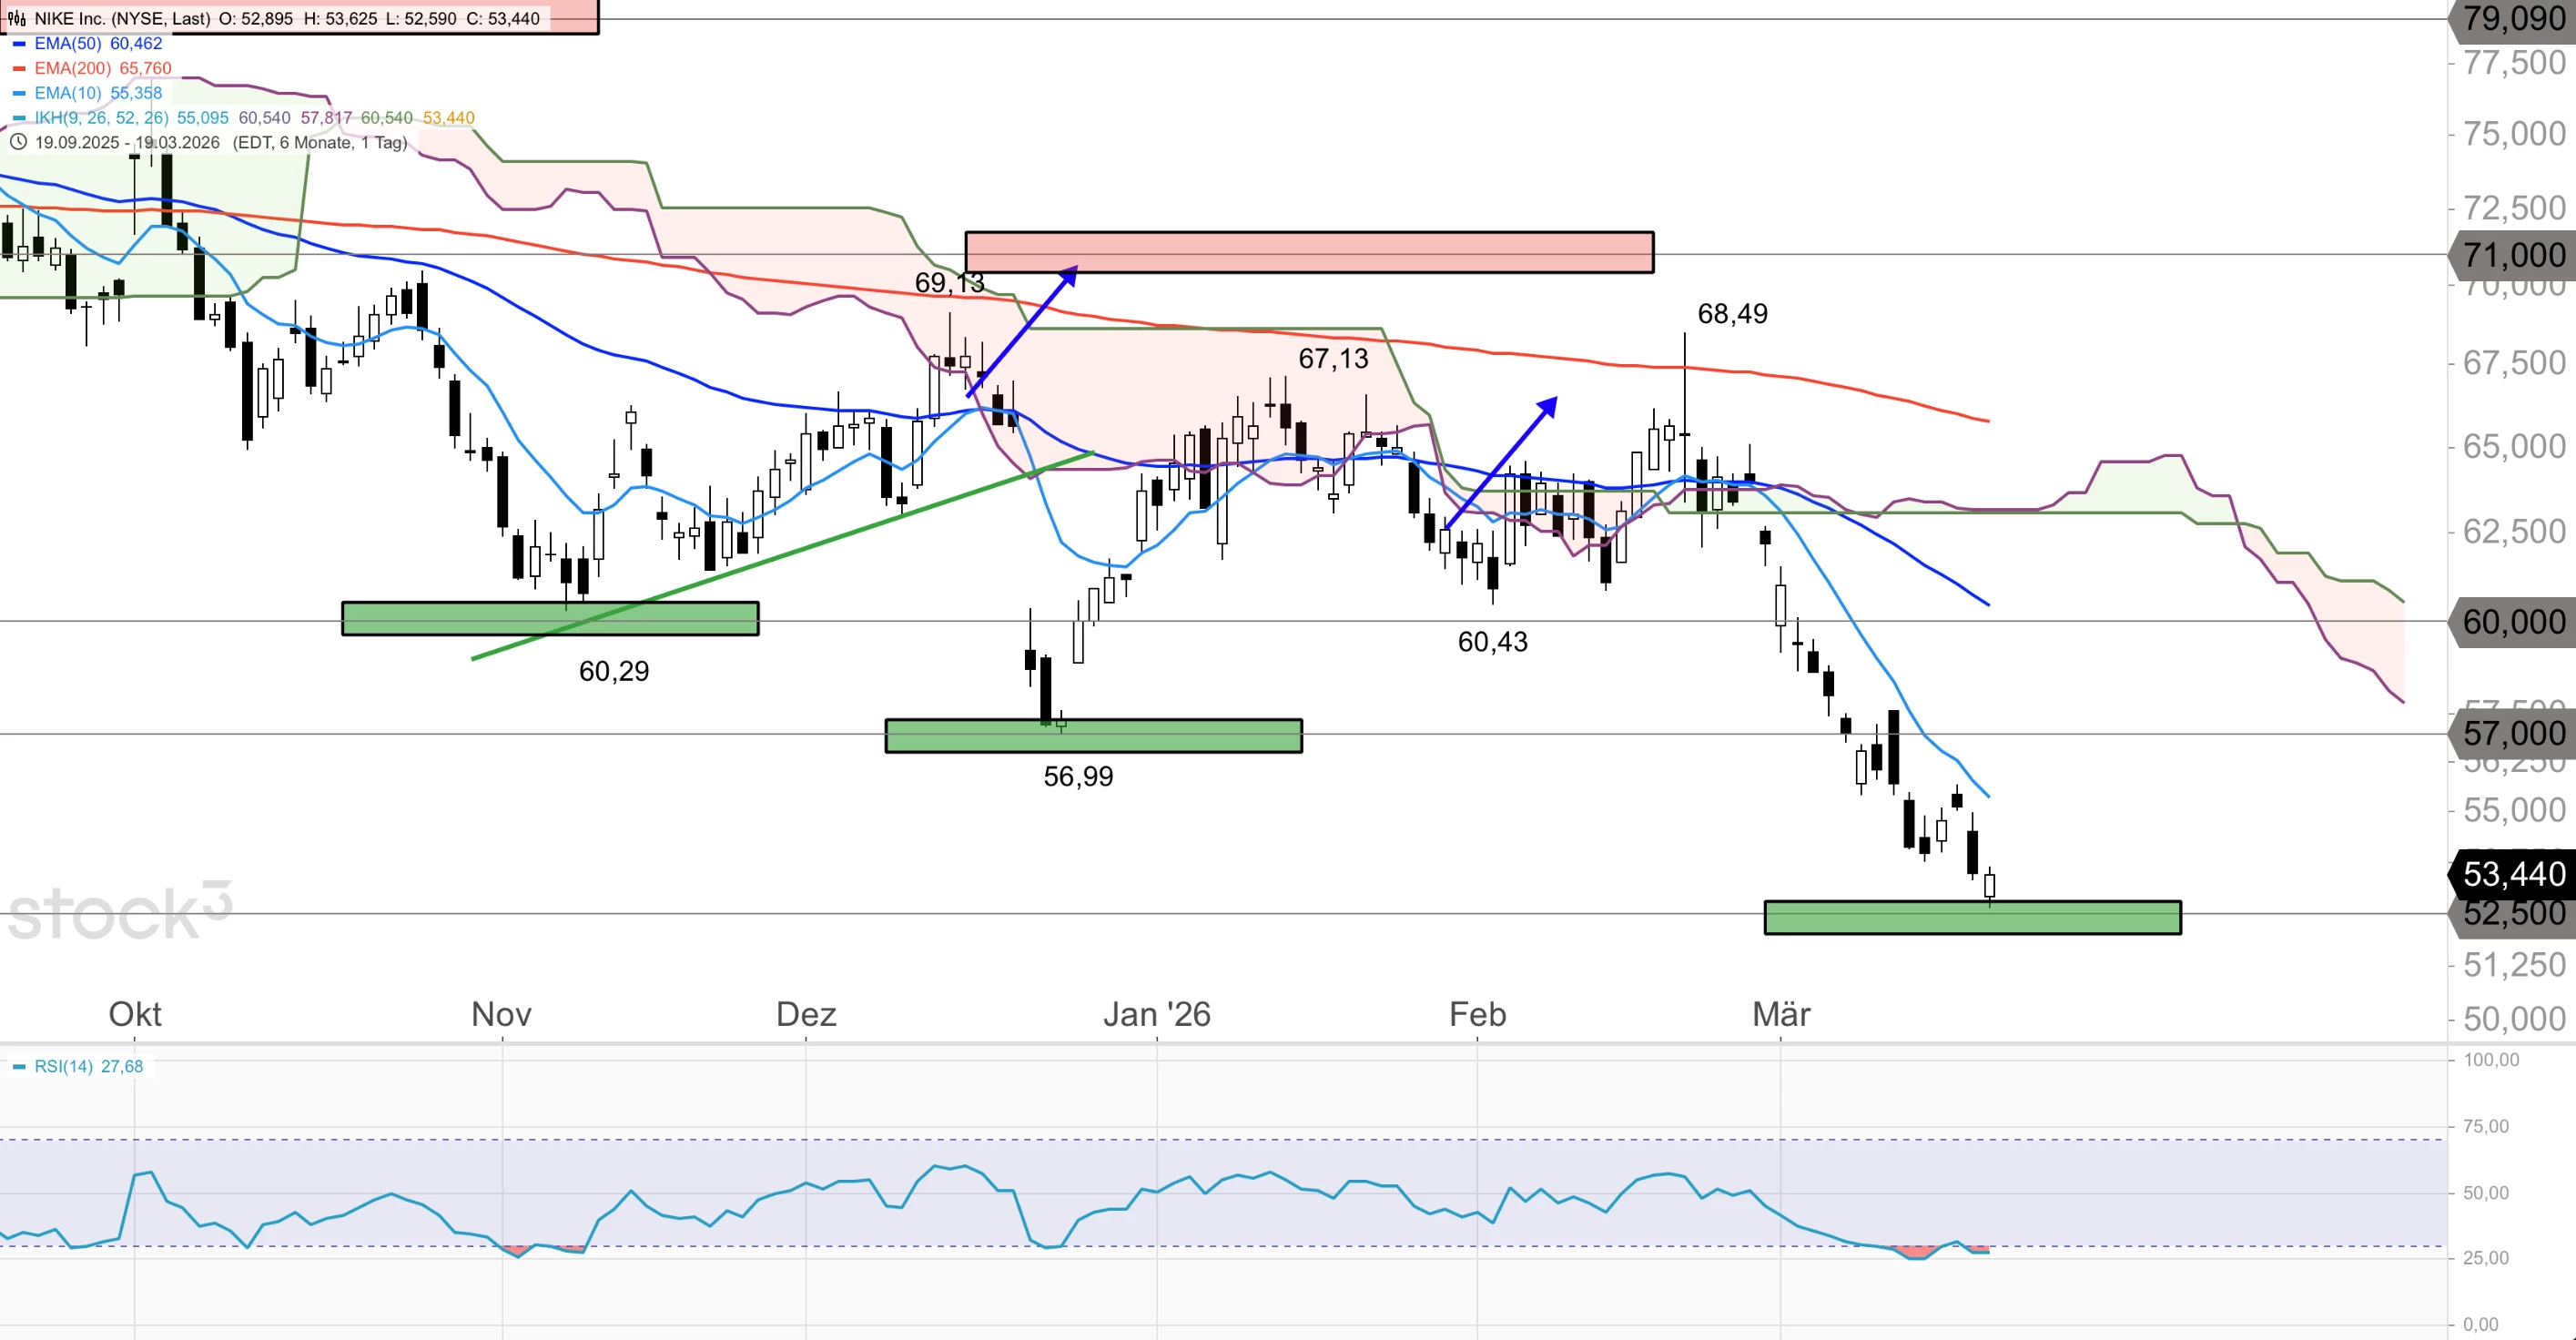Click the current price label 53,440
The image size is (2576, 1340).
(x=2514, y=874)
